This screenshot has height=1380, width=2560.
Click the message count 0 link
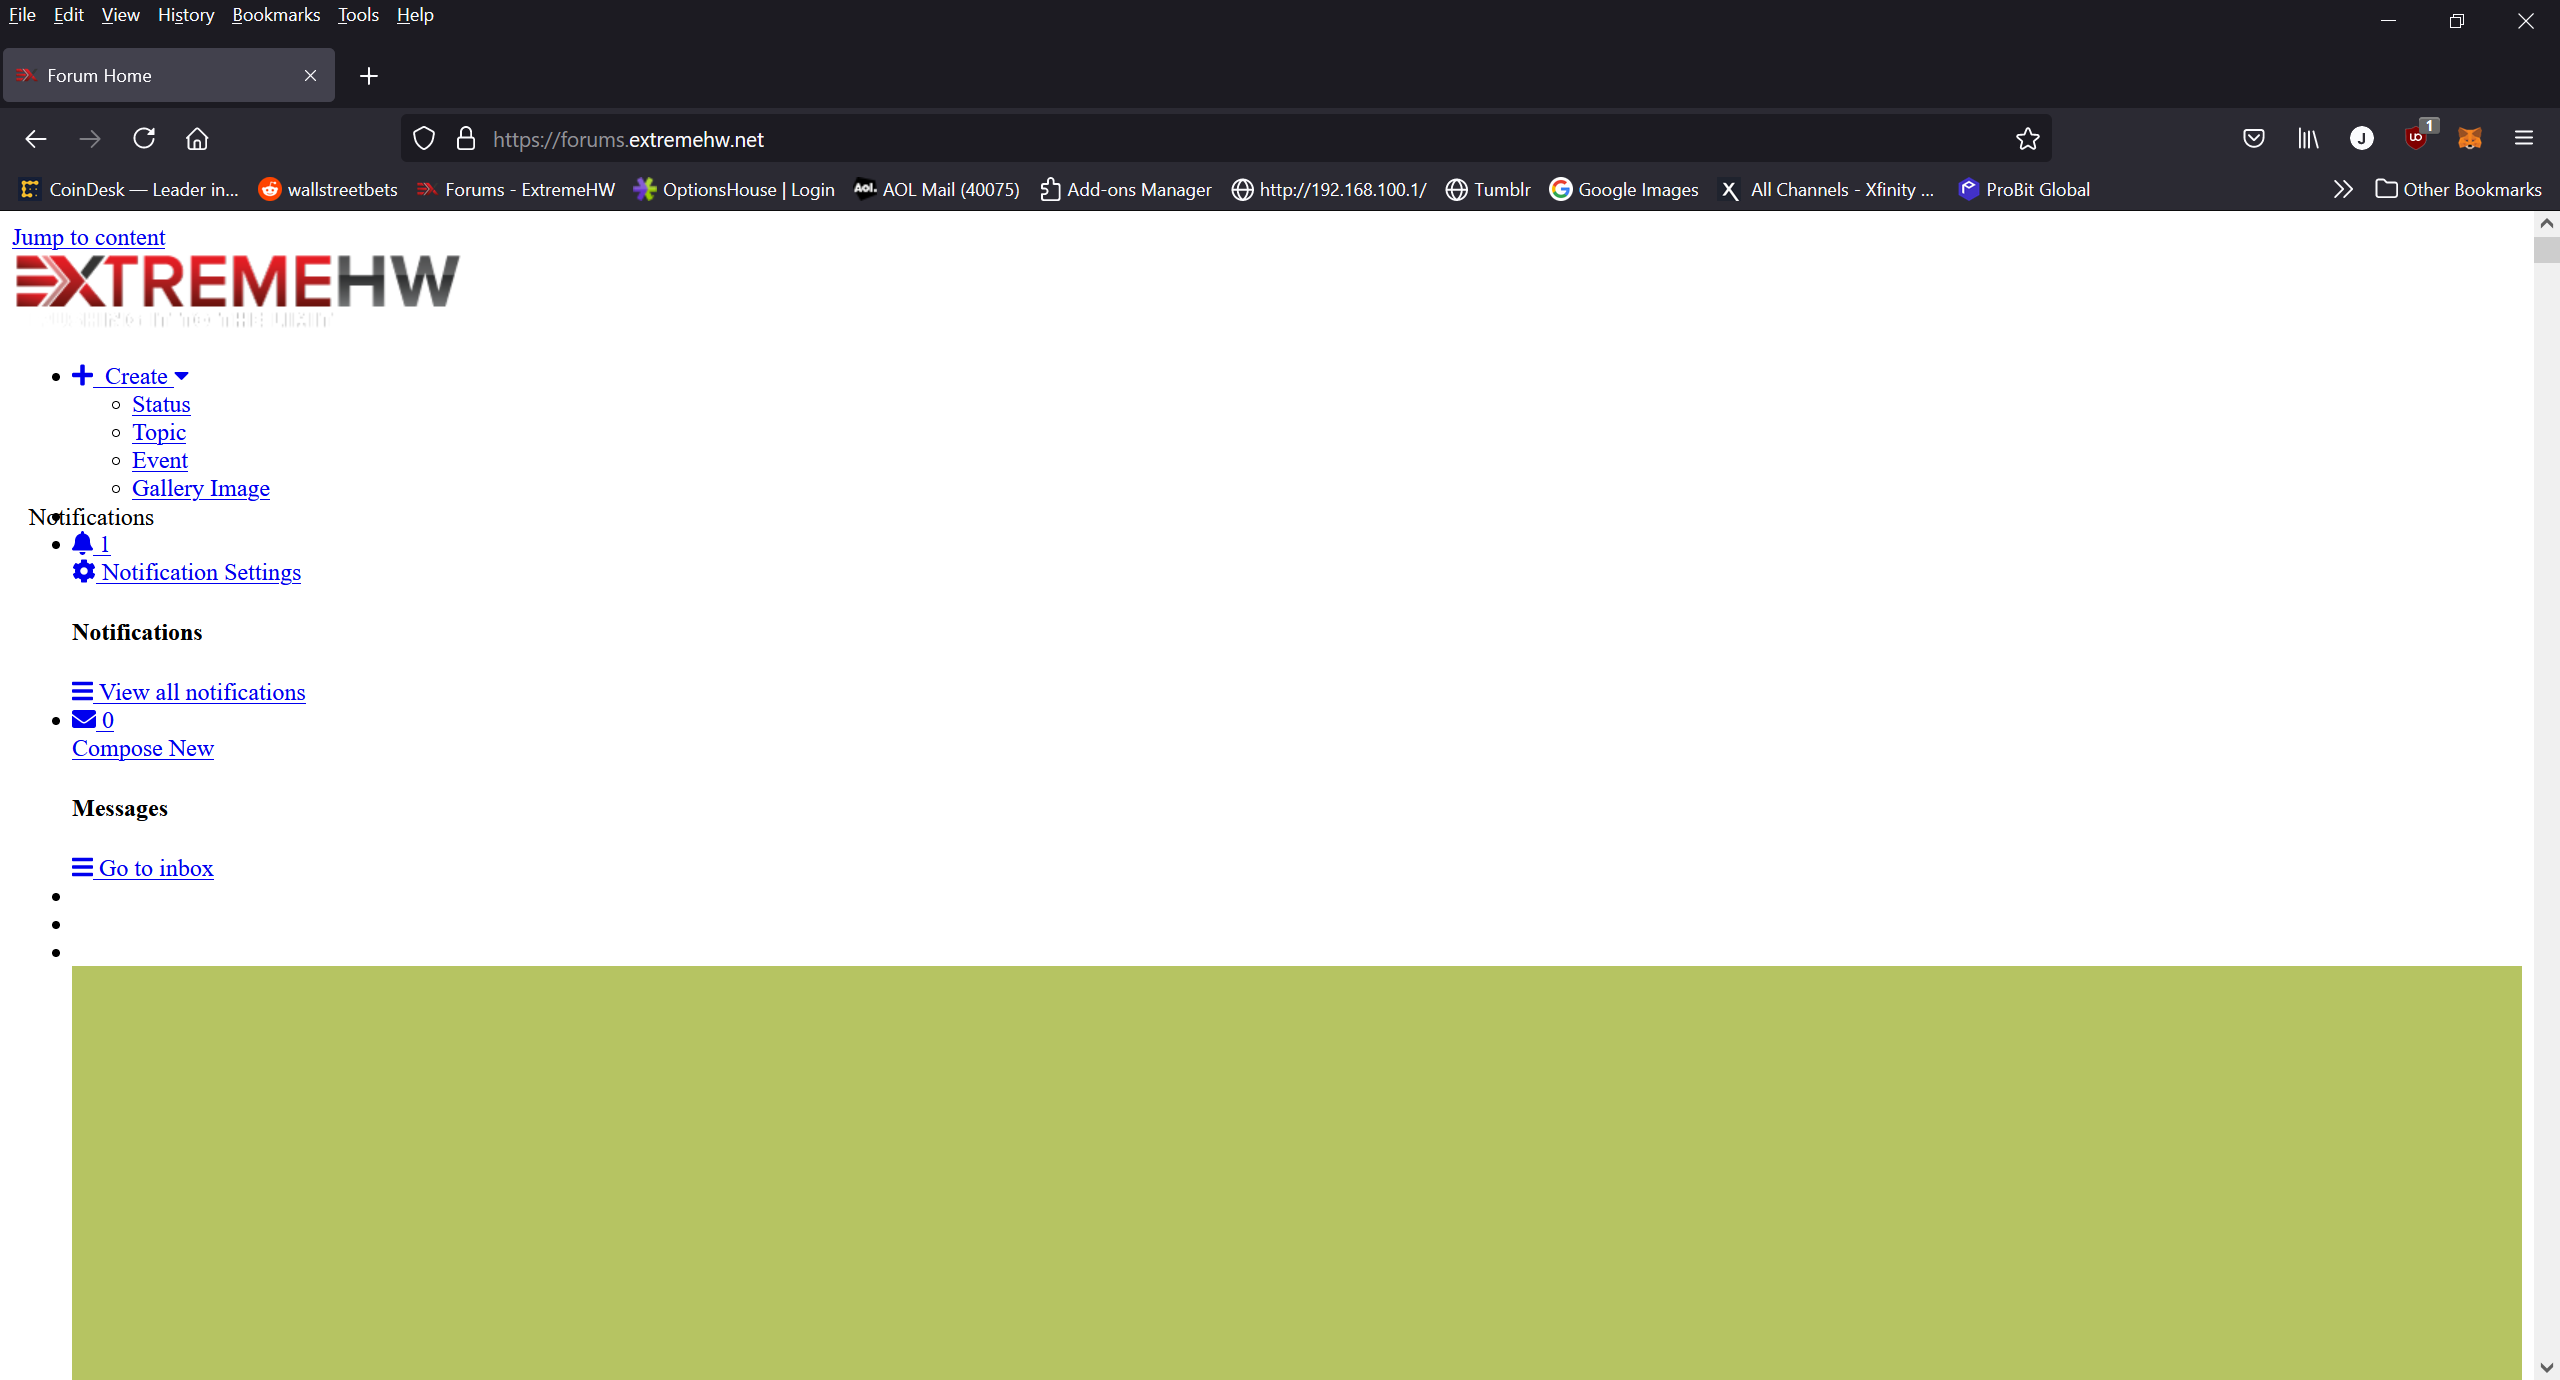coord(108,720)
